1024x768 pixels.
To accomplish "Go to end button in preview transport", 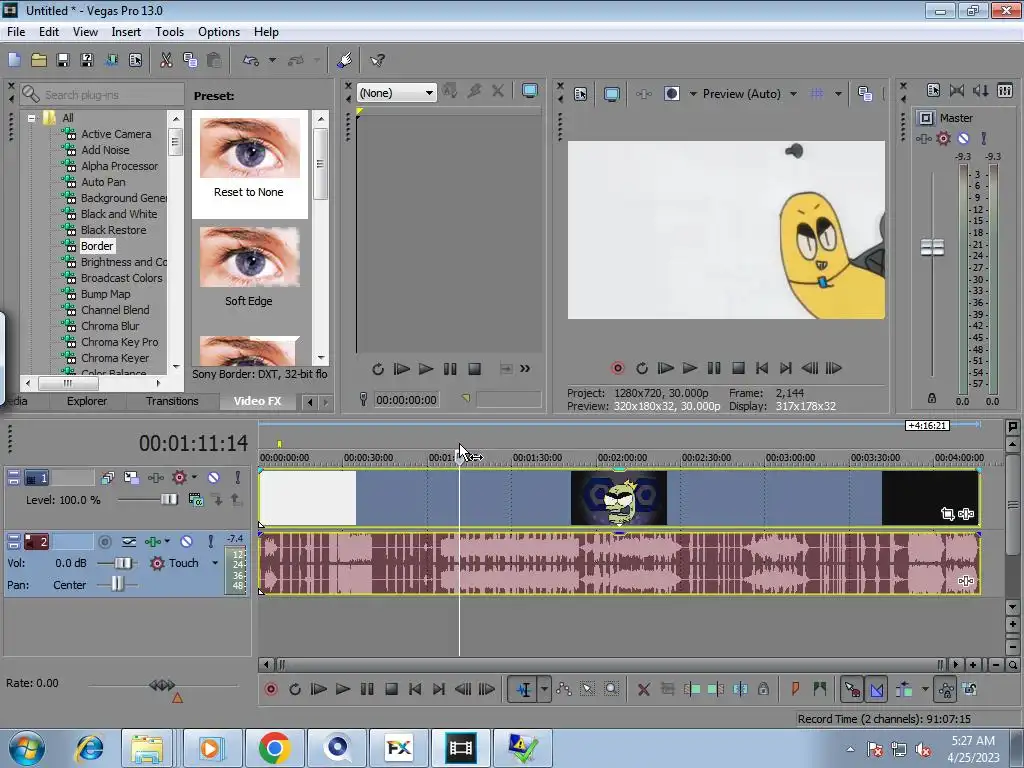I will tap(786, 368).
